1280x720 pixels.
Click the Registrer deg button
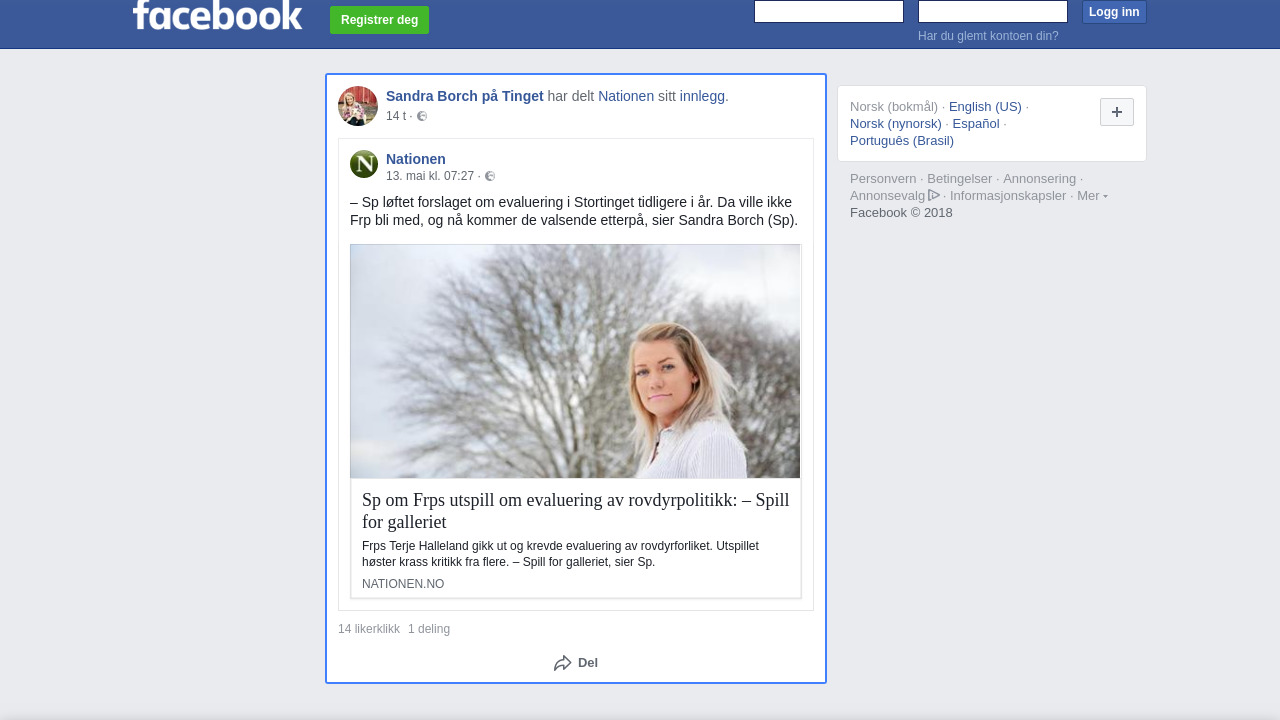click(x=379, y=20)
